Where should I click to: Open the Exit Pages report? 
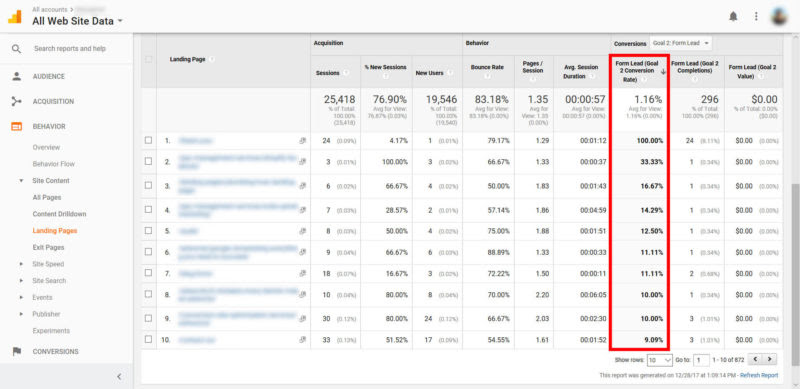pos(48,248)
